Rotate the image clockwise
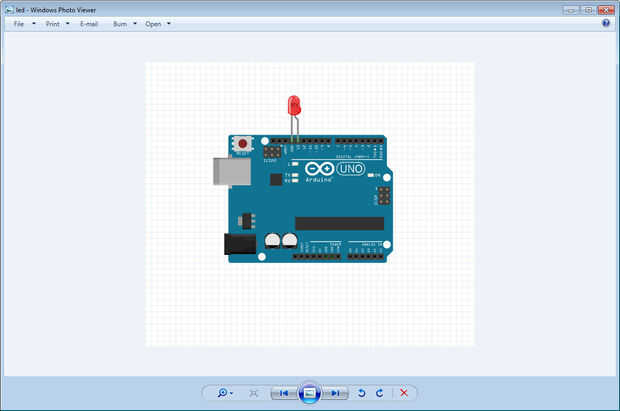The height and width of the screenshot is (411, 620). tap(380, 393)
